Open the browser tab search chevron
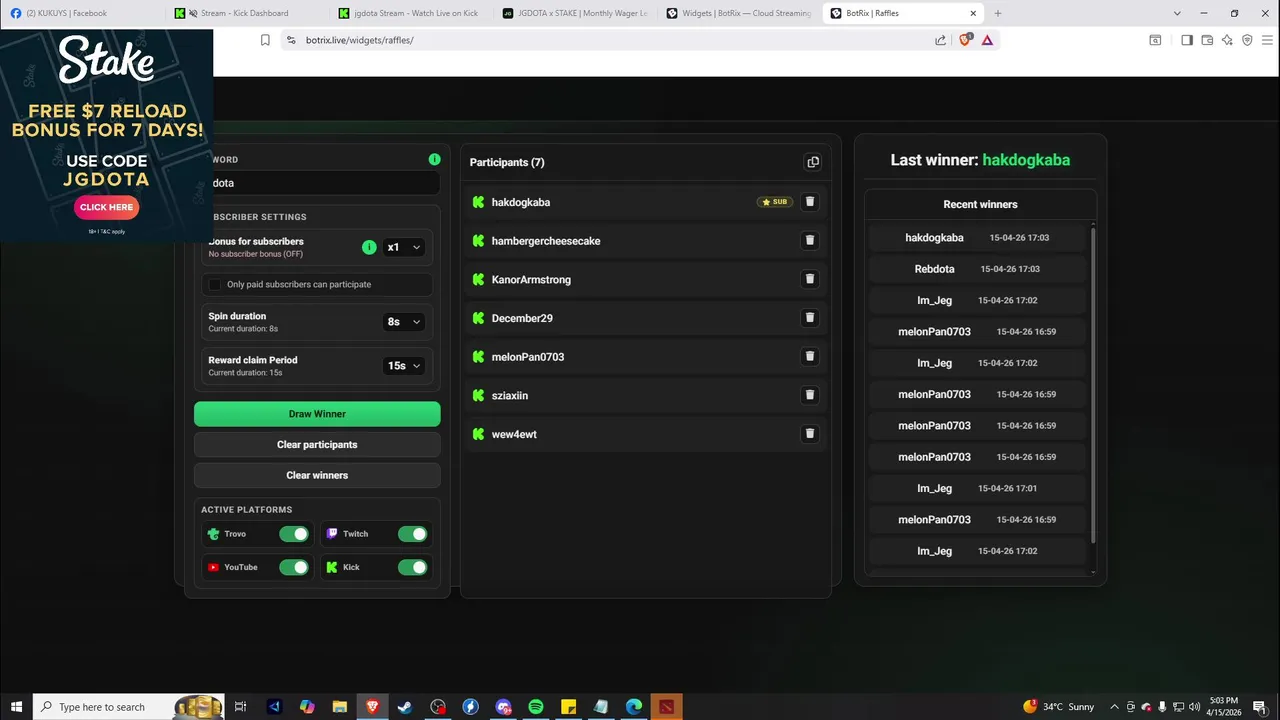This screenshot has width=1280, height=720. click(x=1177, y=13)
